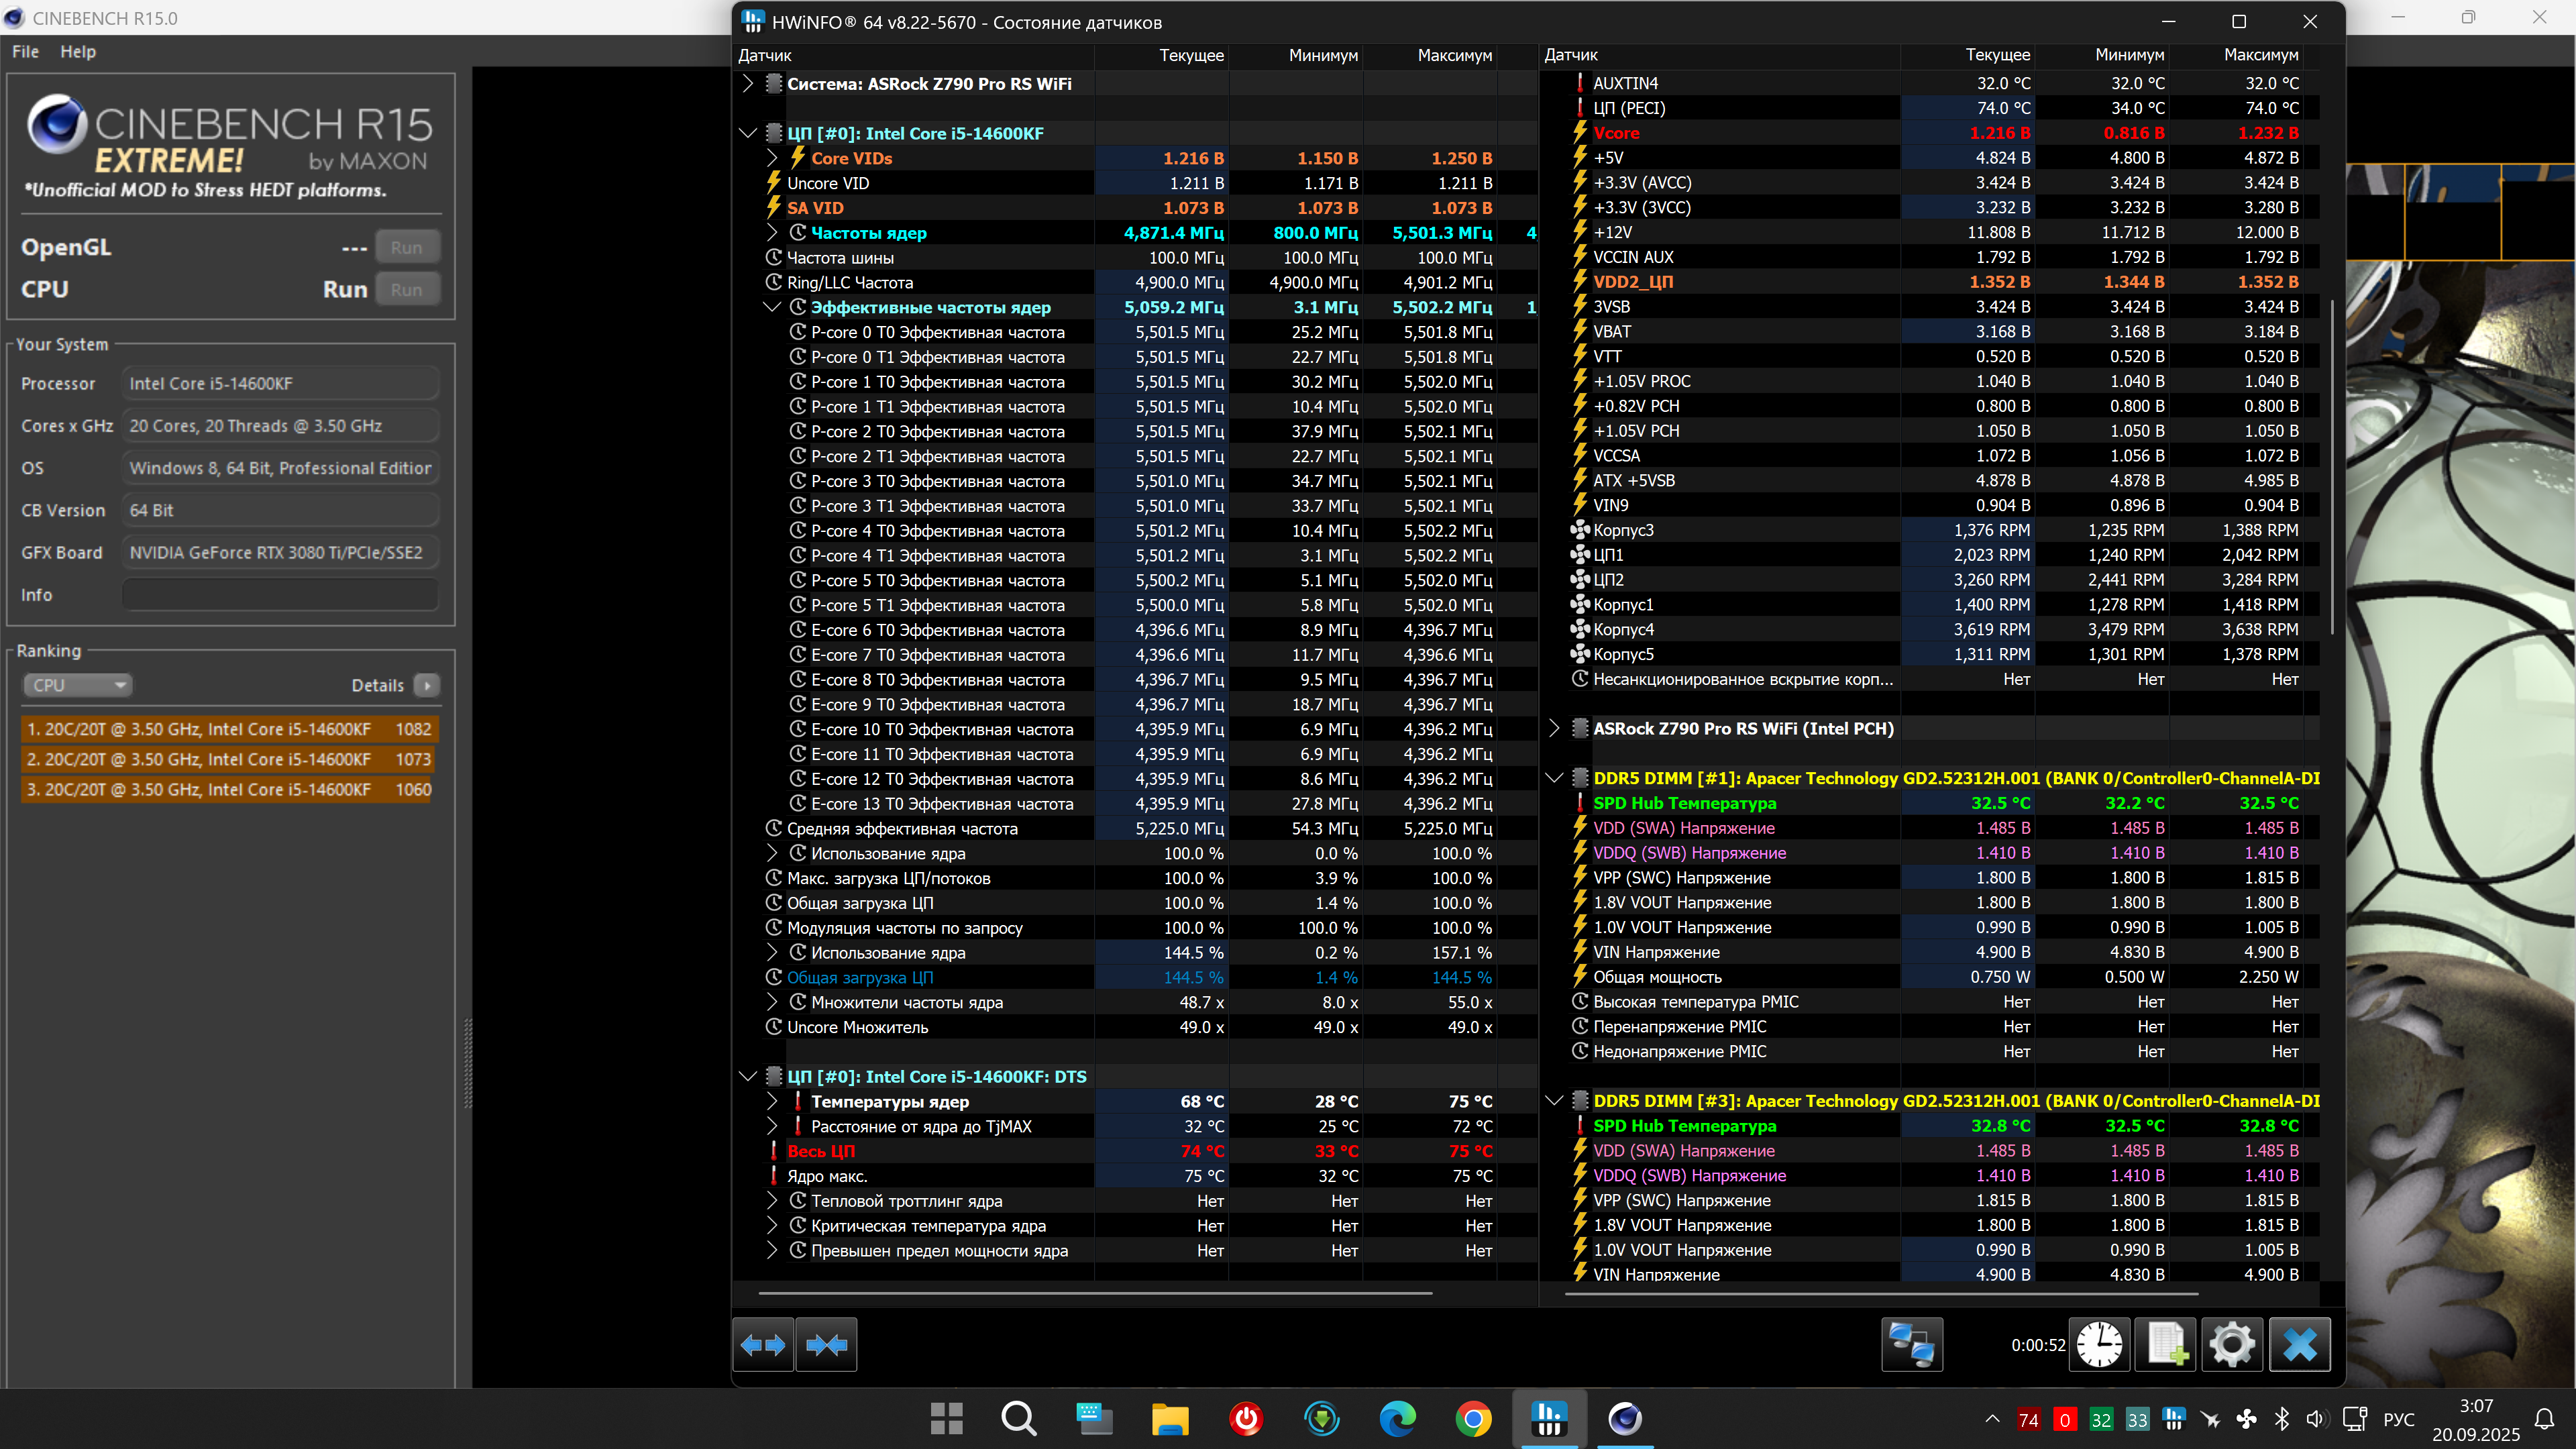Click the left sensor panel horizontal scrollbar
2576x1449 pixels.
[1095, 1293]
